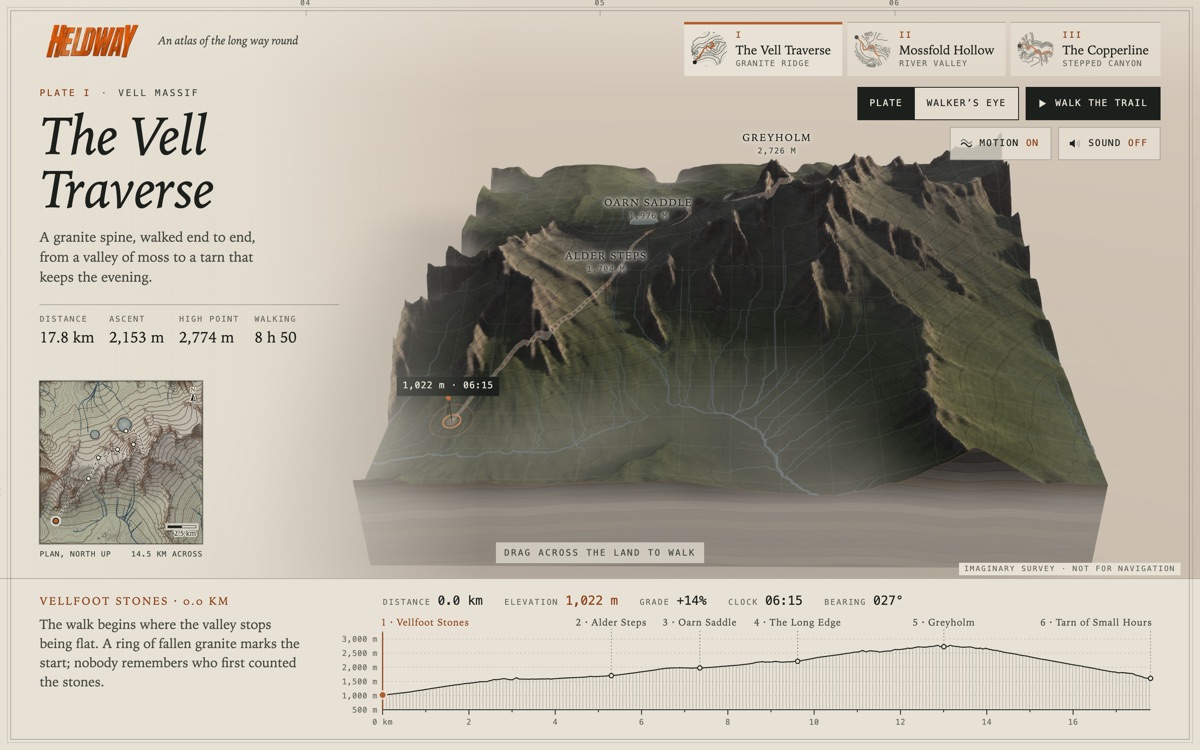
Task: Click the Heldway logo
Action: (92, 41)
